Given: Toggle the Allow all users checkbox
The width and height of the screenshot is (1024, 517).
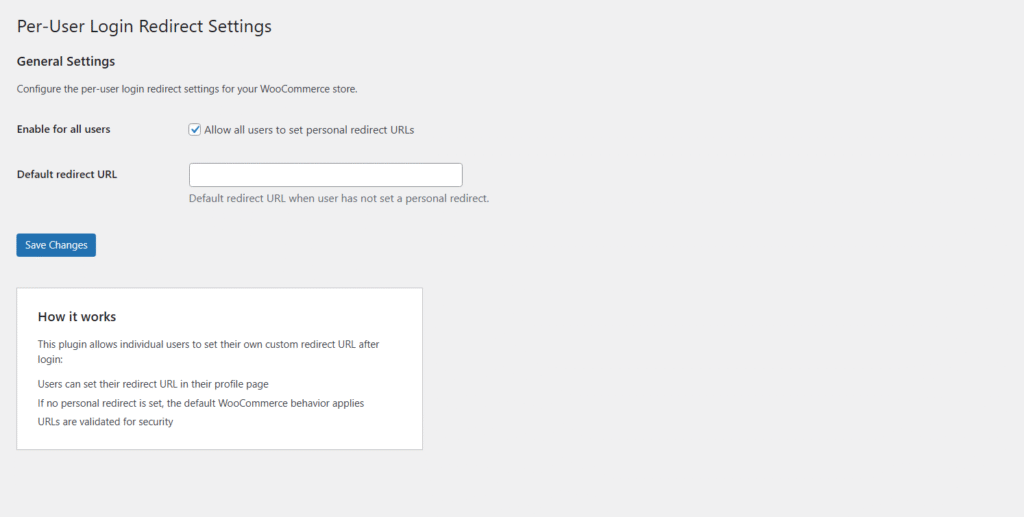Looking at the screenshot, I should coord(195,129).
